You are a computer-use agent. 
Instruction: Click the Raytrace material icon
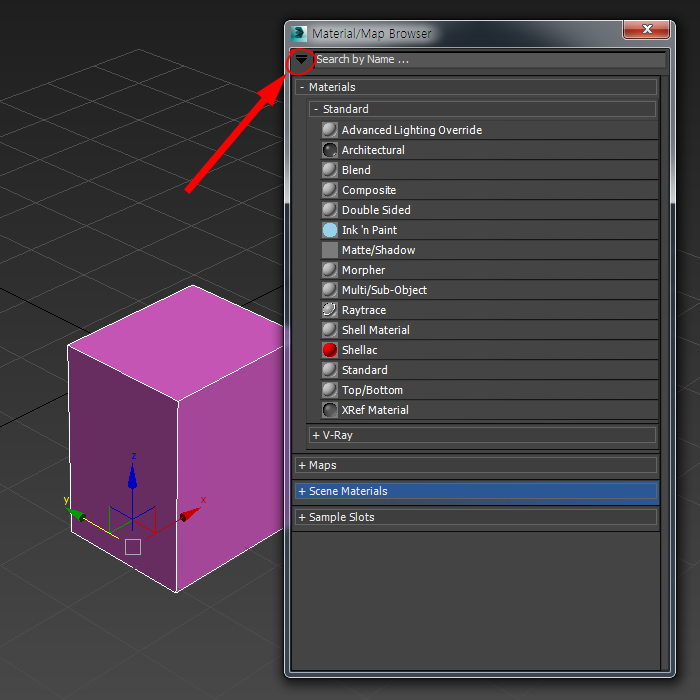coord(329,310)
